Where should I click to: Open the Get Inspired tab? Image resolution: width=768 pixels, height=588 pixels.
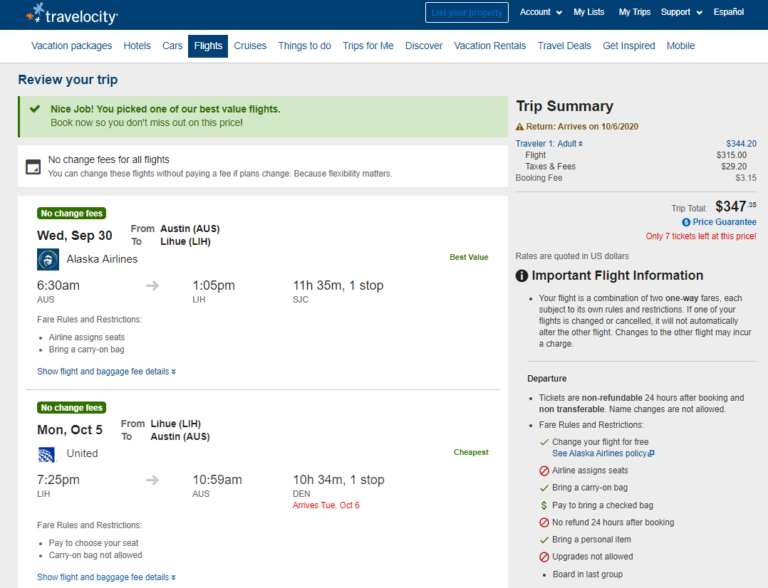tap(629, 46)
